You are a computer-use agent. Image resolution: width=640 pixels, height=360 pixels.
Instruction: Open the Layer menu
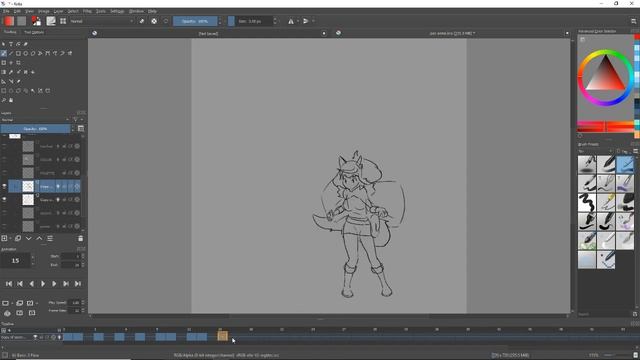coord(58,11)
